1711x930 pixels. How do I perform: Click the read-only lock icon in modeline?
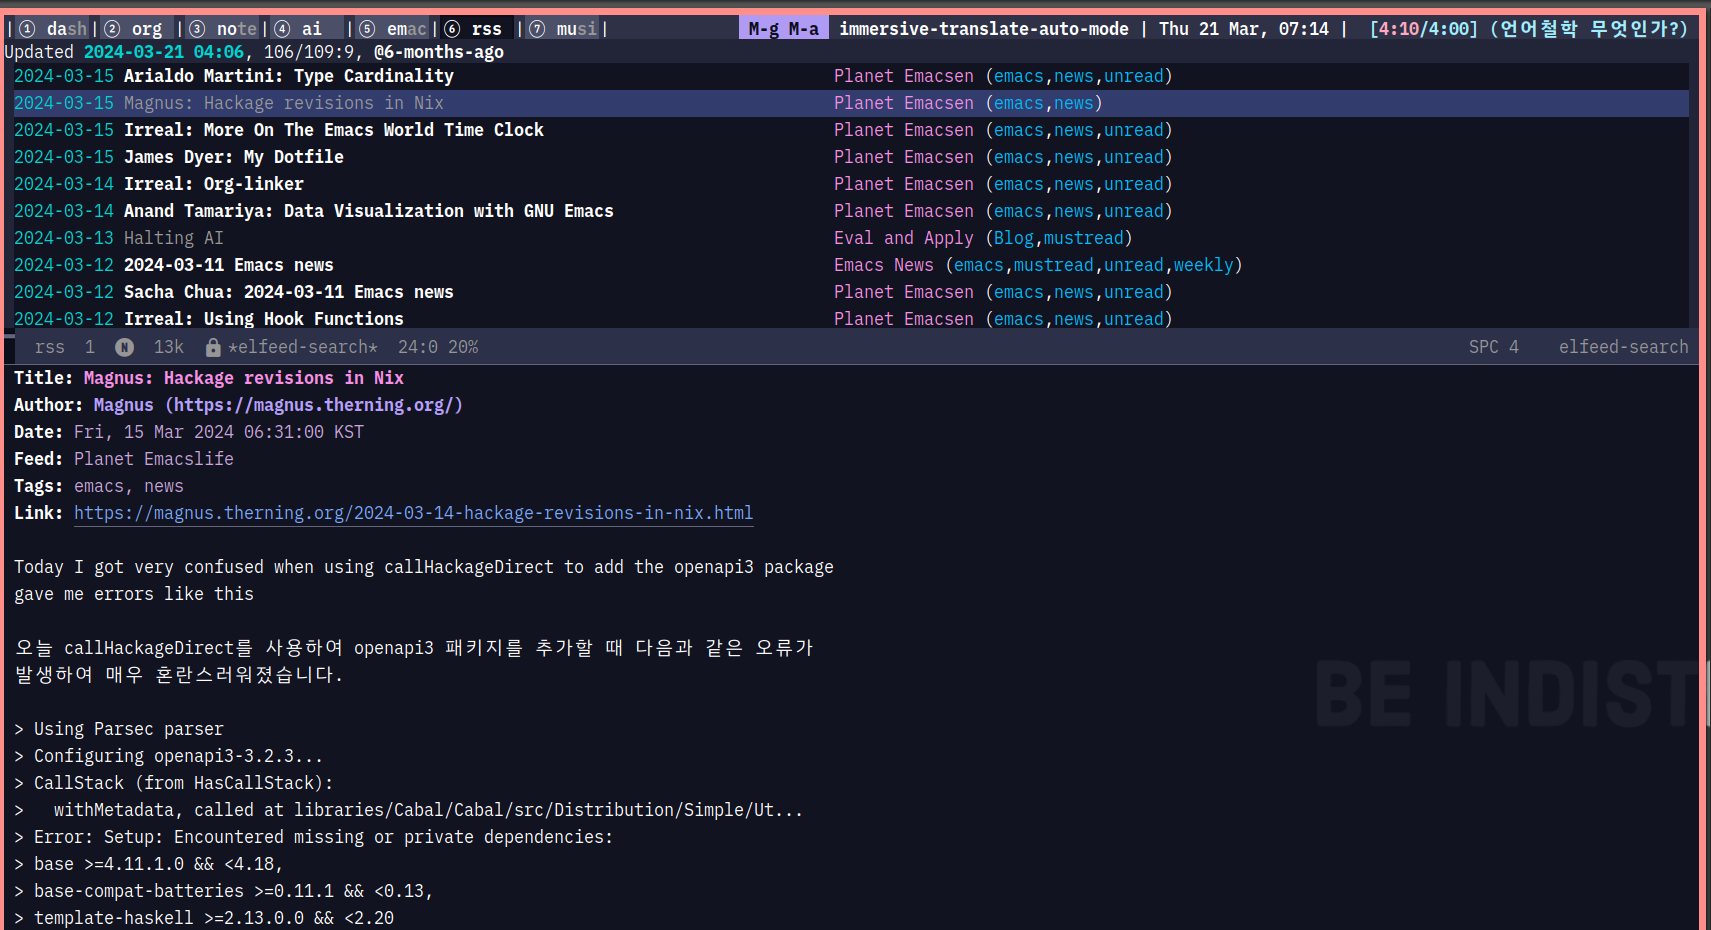(213, 347)
